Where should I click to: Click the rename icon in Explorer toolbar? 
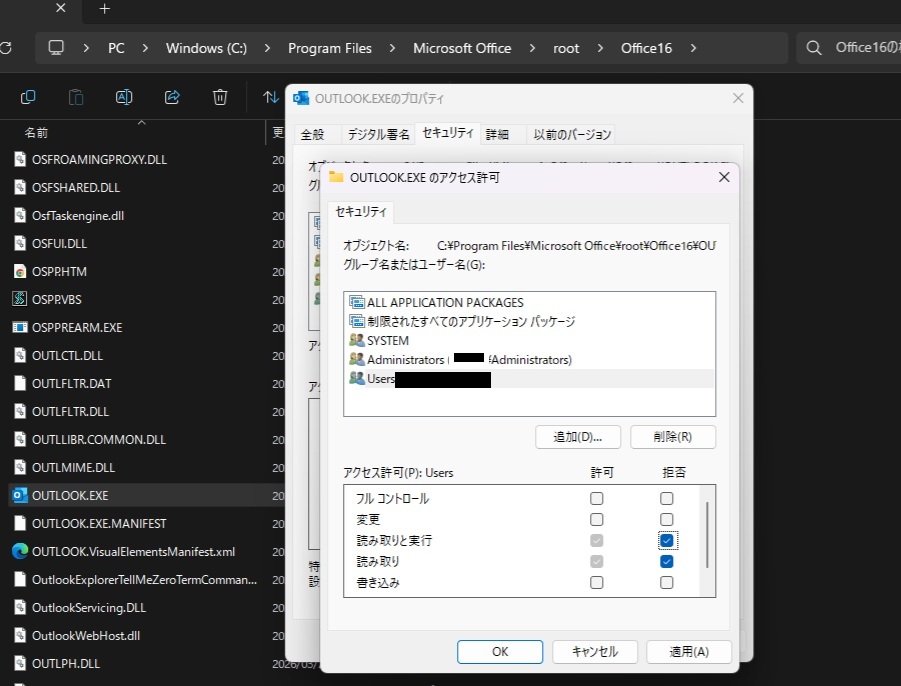pos(124,97)
